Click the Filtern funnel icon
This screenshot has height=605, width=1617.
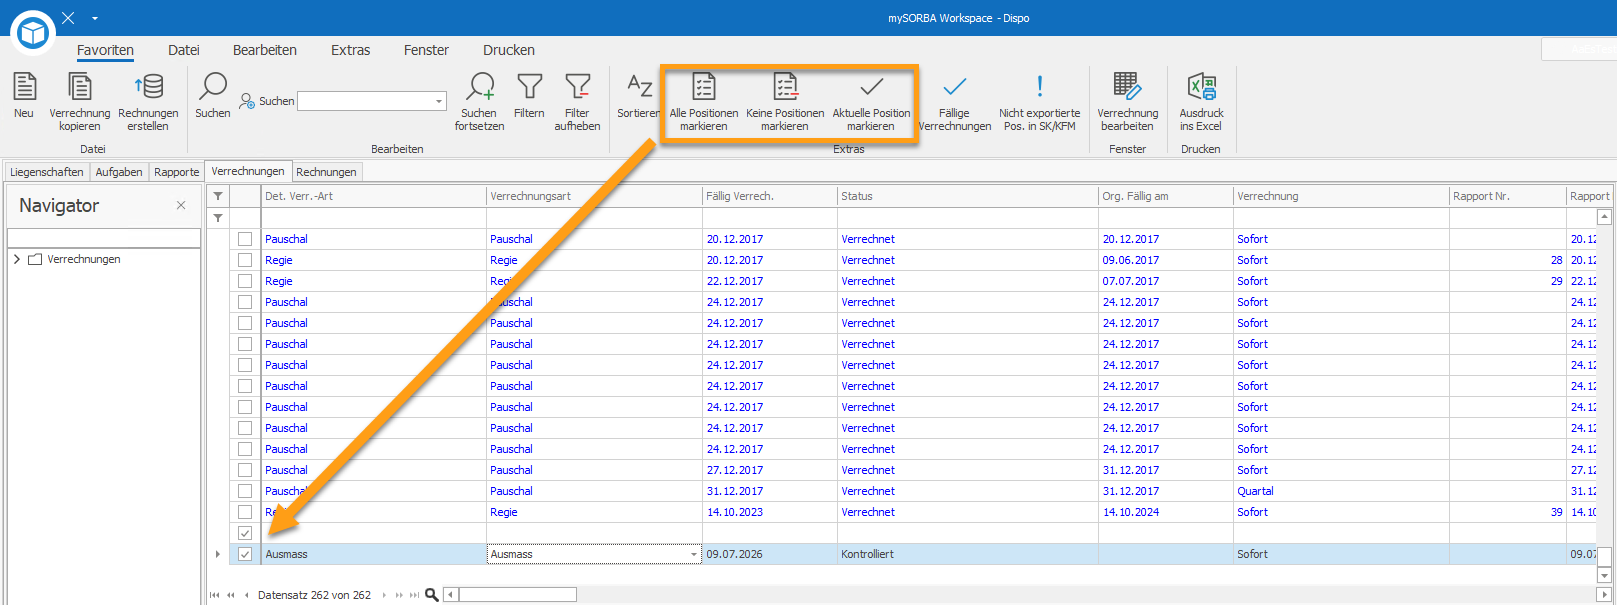tap(529, 86)
